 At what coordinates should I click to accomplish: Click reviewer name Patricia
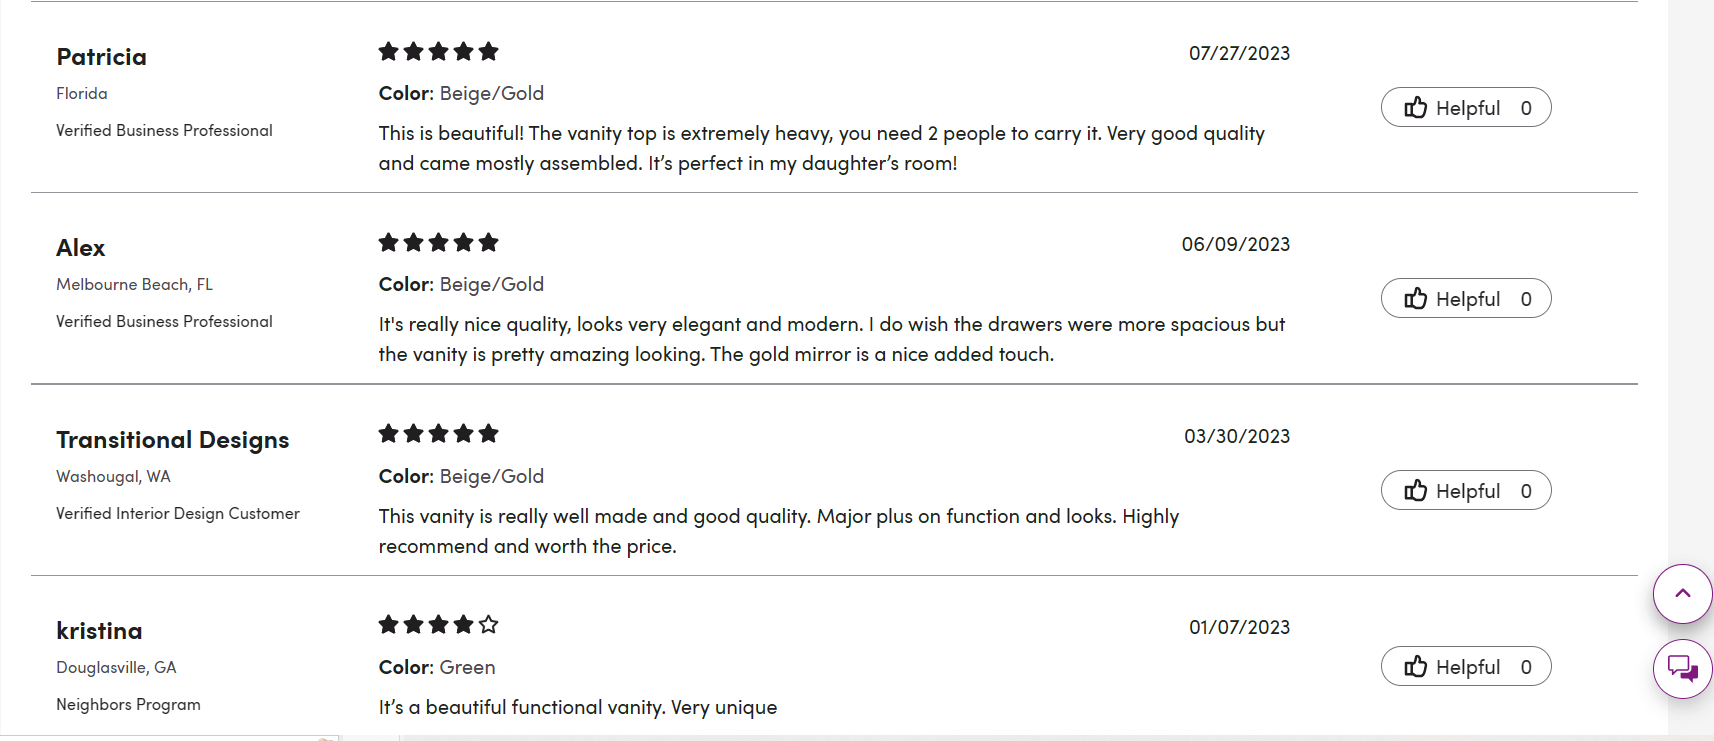click(x=101, y=57)
